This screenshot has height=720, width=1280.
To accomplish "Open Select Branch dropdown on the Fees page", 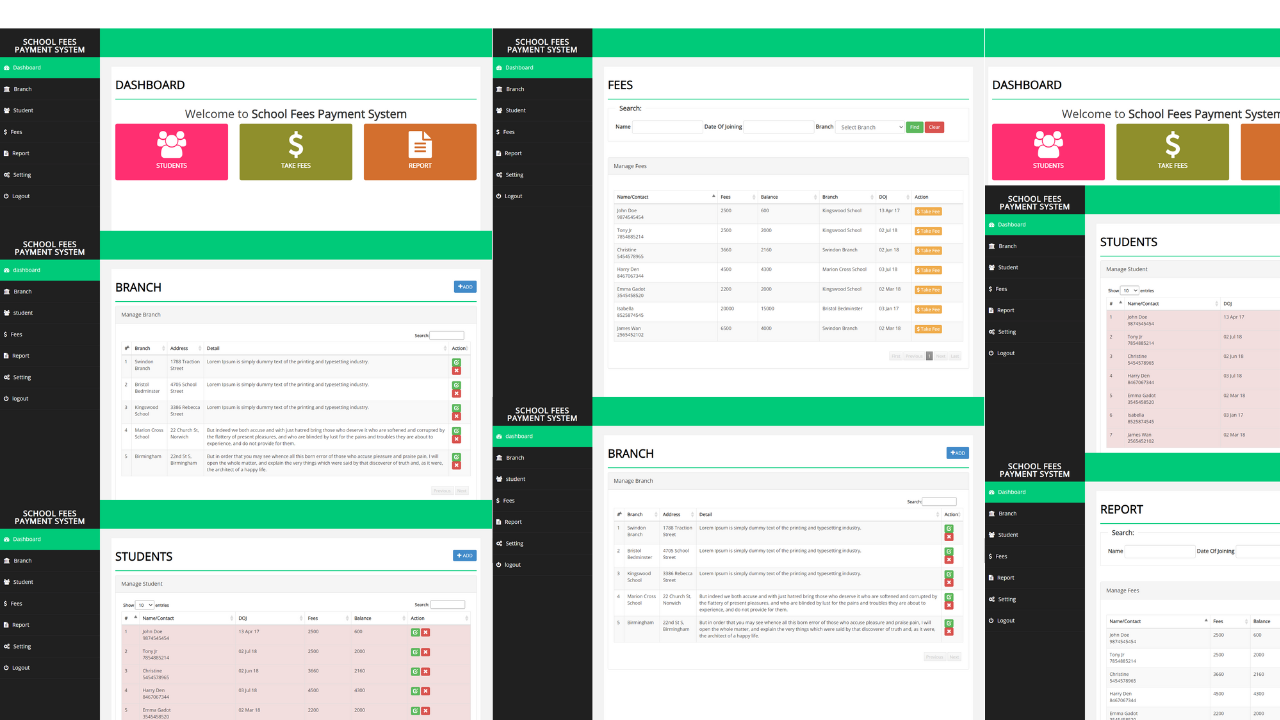I will click(x=869, y=127).
